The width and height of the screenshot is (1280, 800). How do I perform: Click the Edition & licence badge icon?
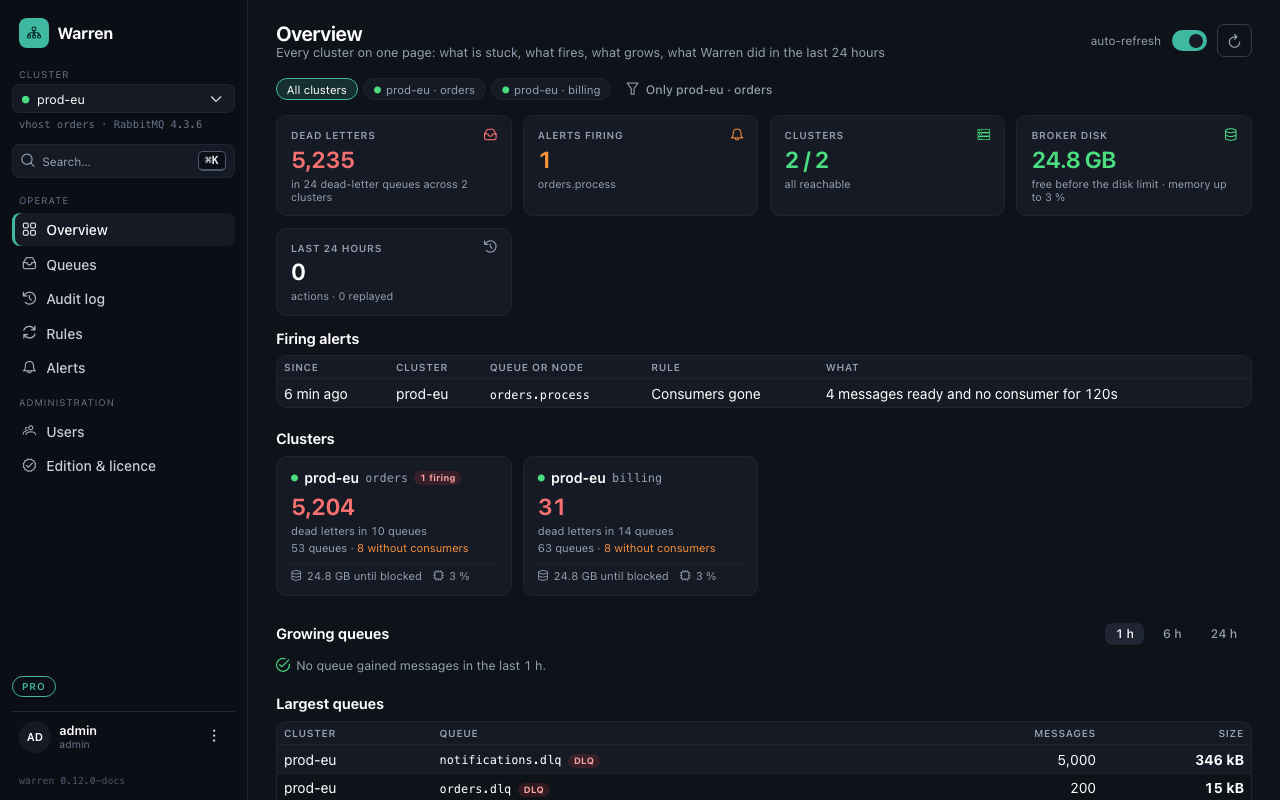point(29,465)
